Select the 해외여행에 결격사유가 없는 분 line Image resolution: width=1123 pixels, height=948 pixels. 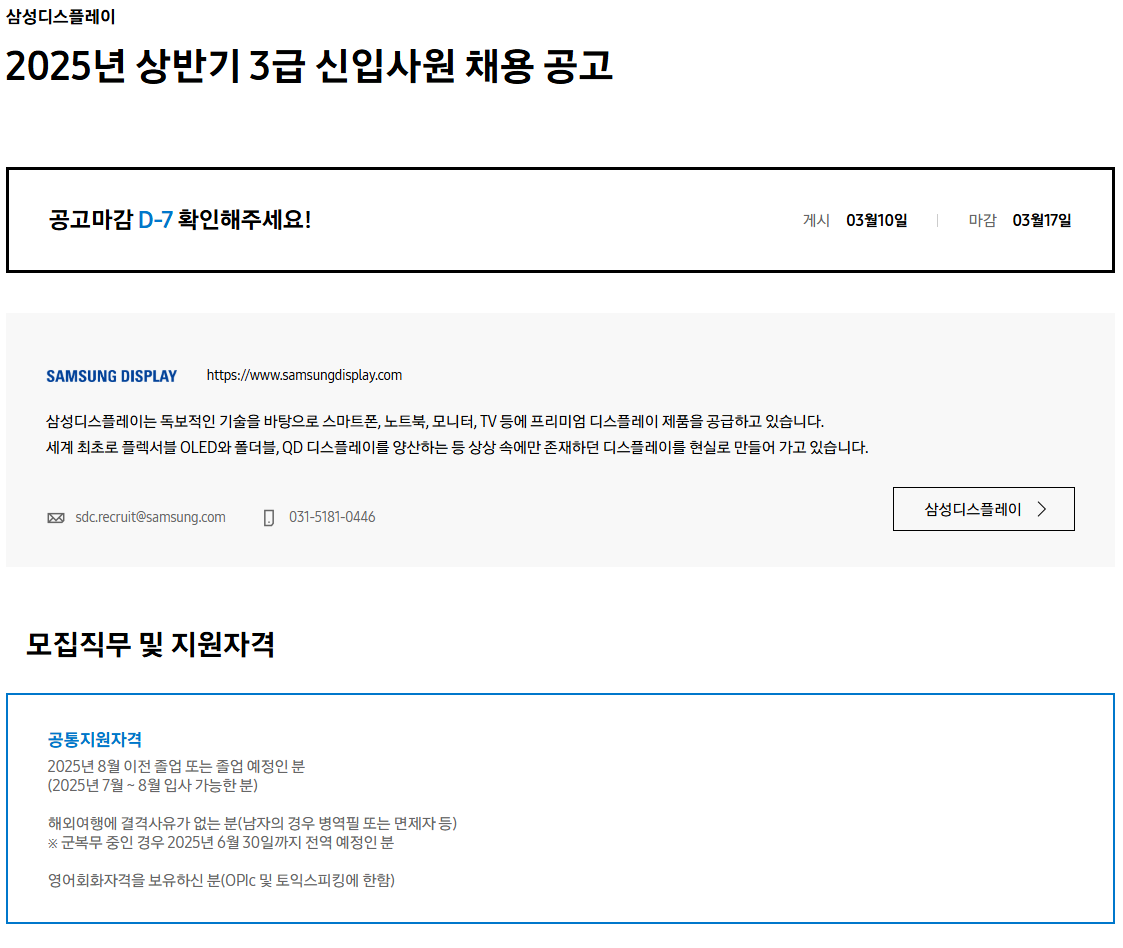pyautogui.click(x=252, y=823)
